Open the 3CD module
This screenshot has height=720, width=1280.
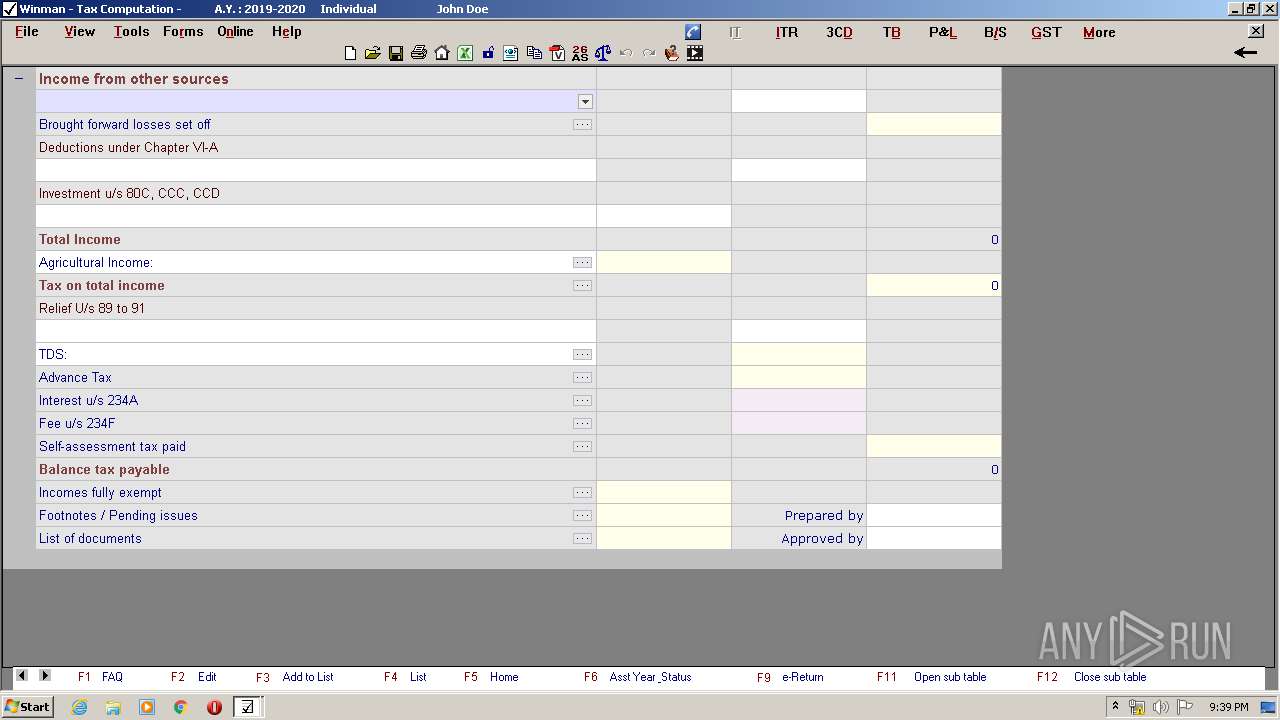[x=839, y=32]
